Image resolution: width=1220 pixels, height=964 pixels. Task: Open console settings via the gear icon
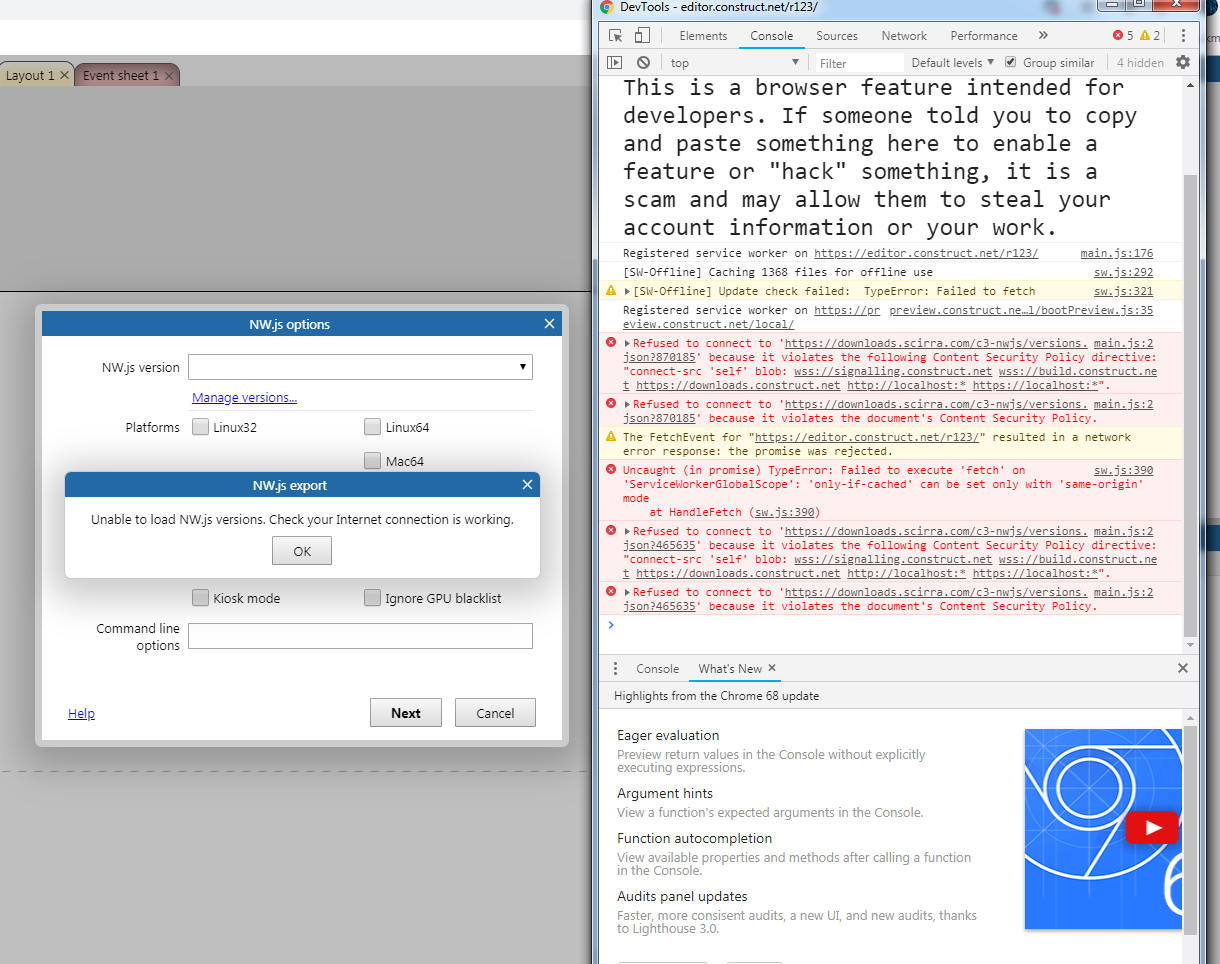tap(1183, 62)
